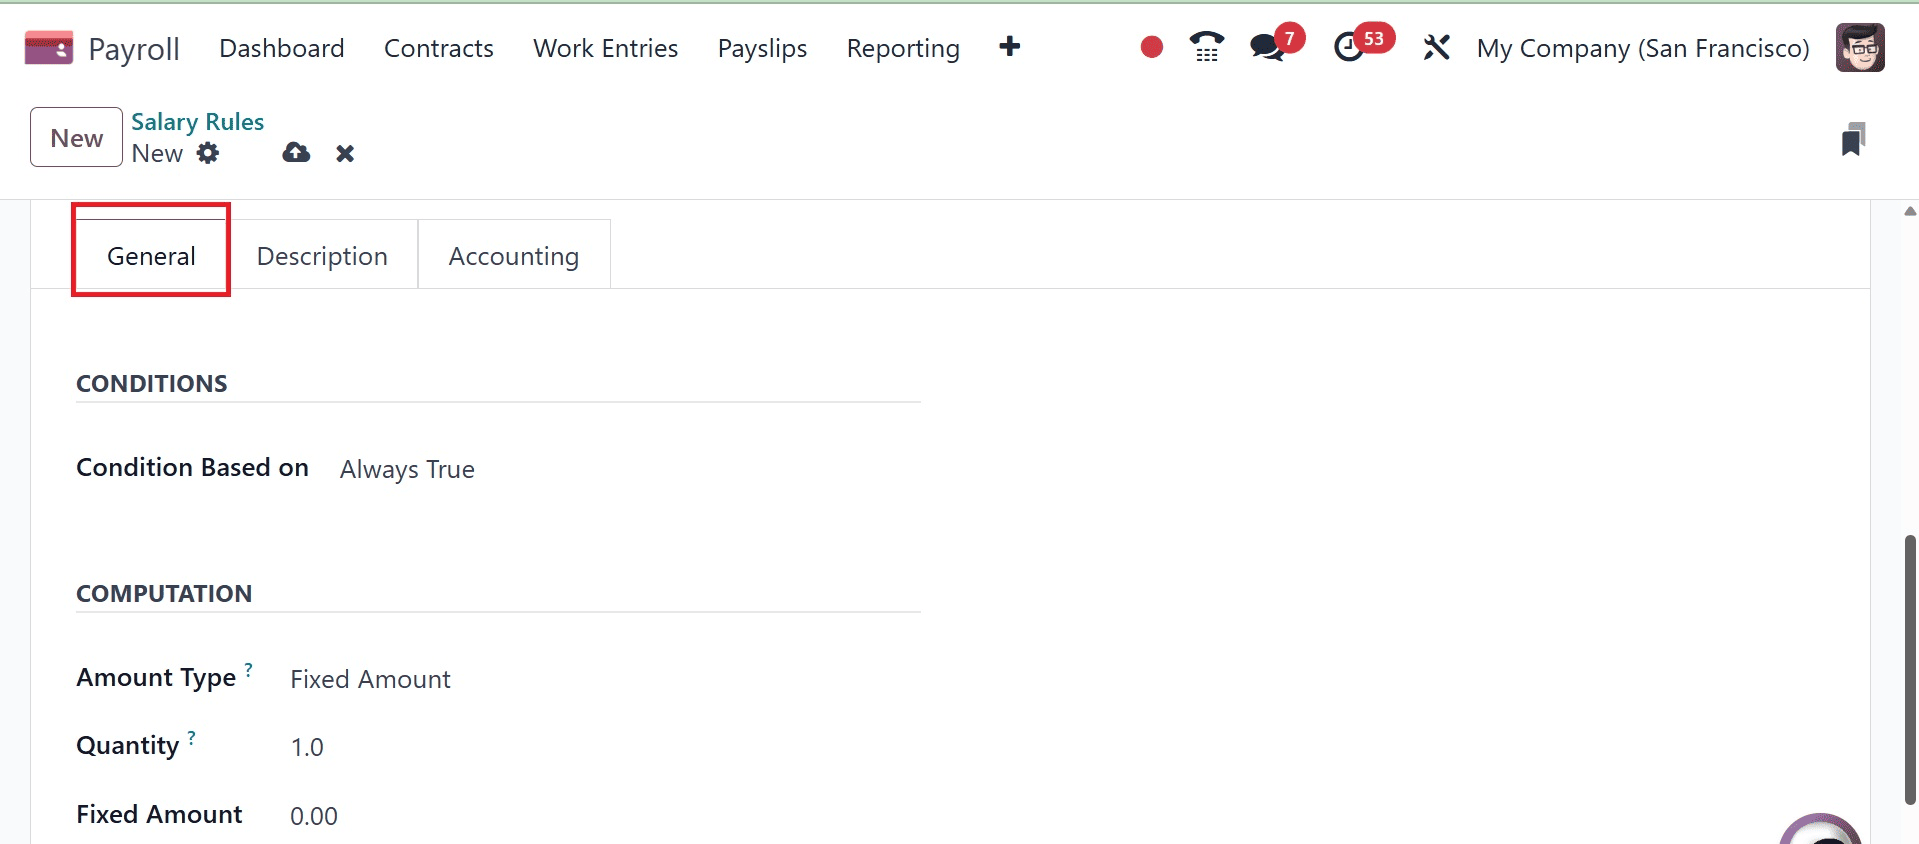
Task: Click the red recording dot indicator
Action: pos(1152,47)
